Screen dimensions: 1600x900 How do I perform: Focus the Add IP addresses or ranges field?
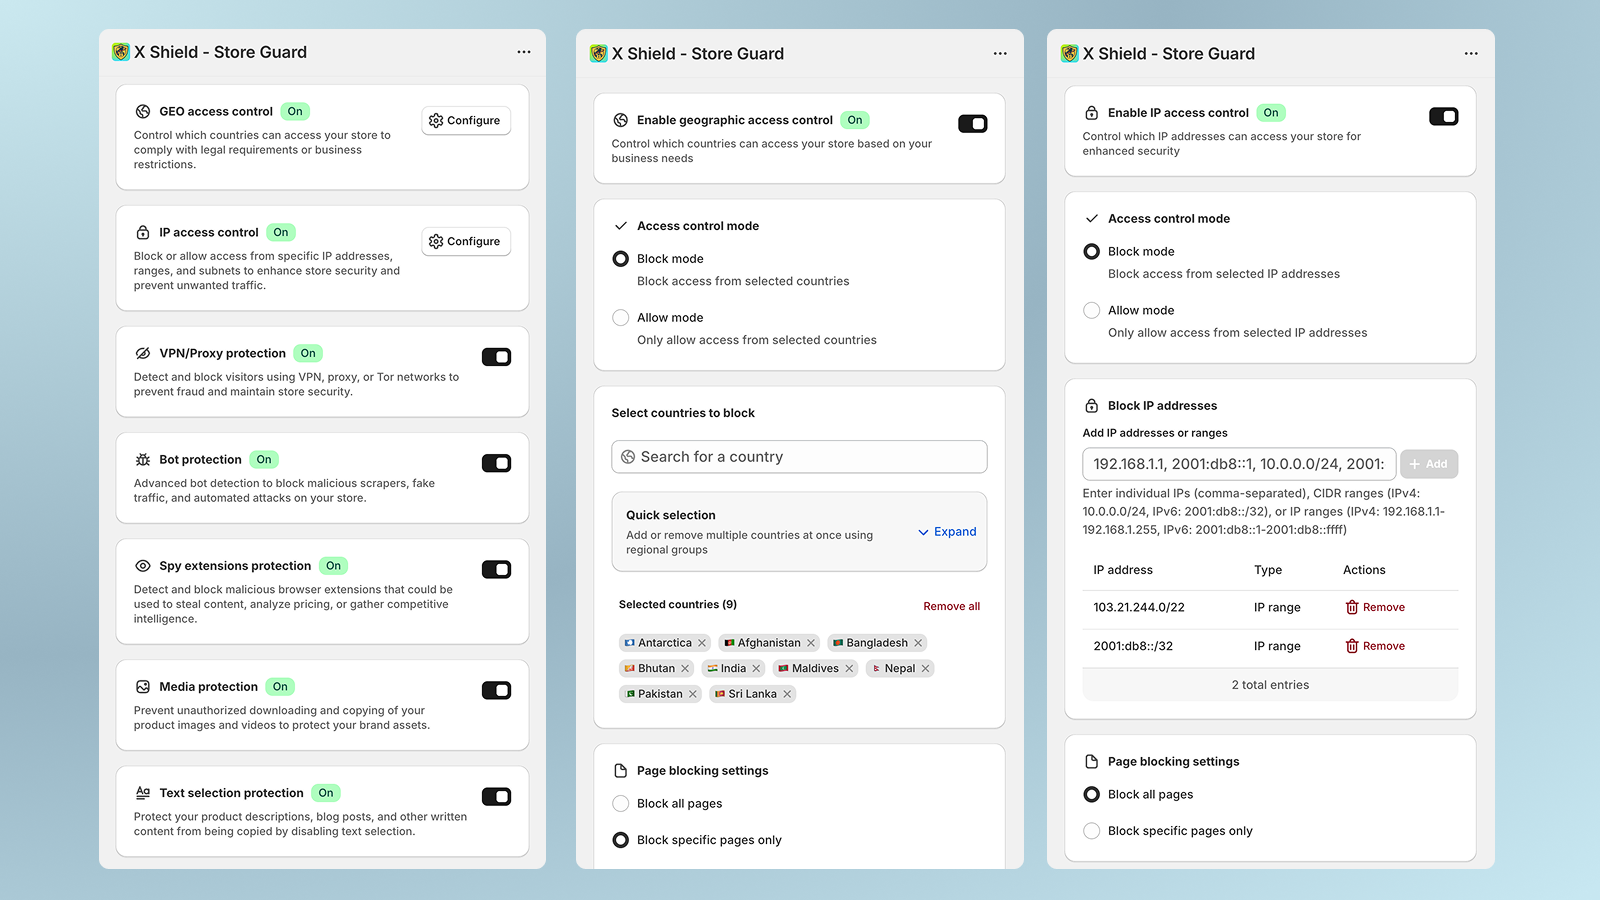[x=1239, y=464]
